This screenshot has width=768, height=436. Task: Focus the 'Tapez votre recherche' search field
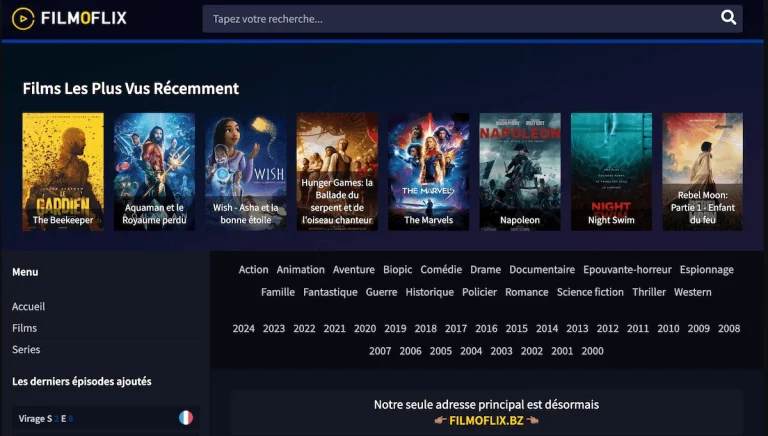click(472, 19)
